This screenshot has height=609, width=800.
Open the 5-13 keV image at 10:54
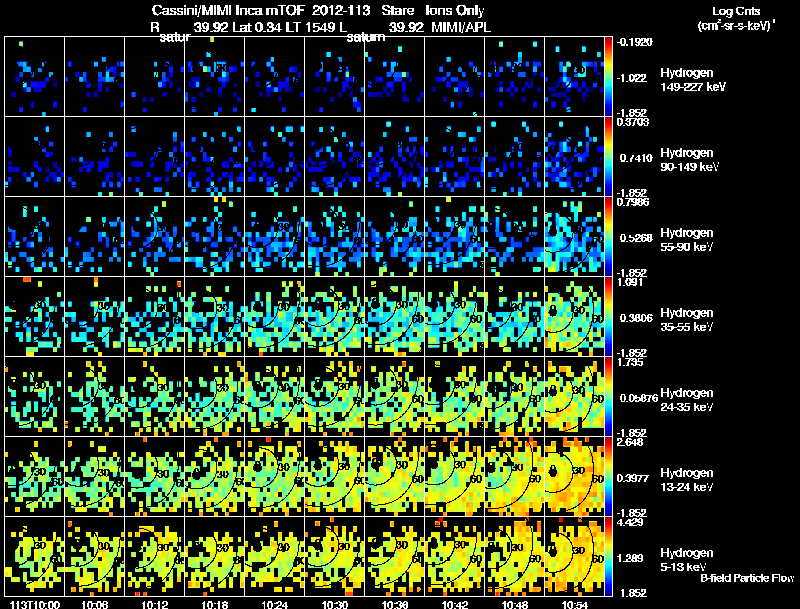click(574, 556)
